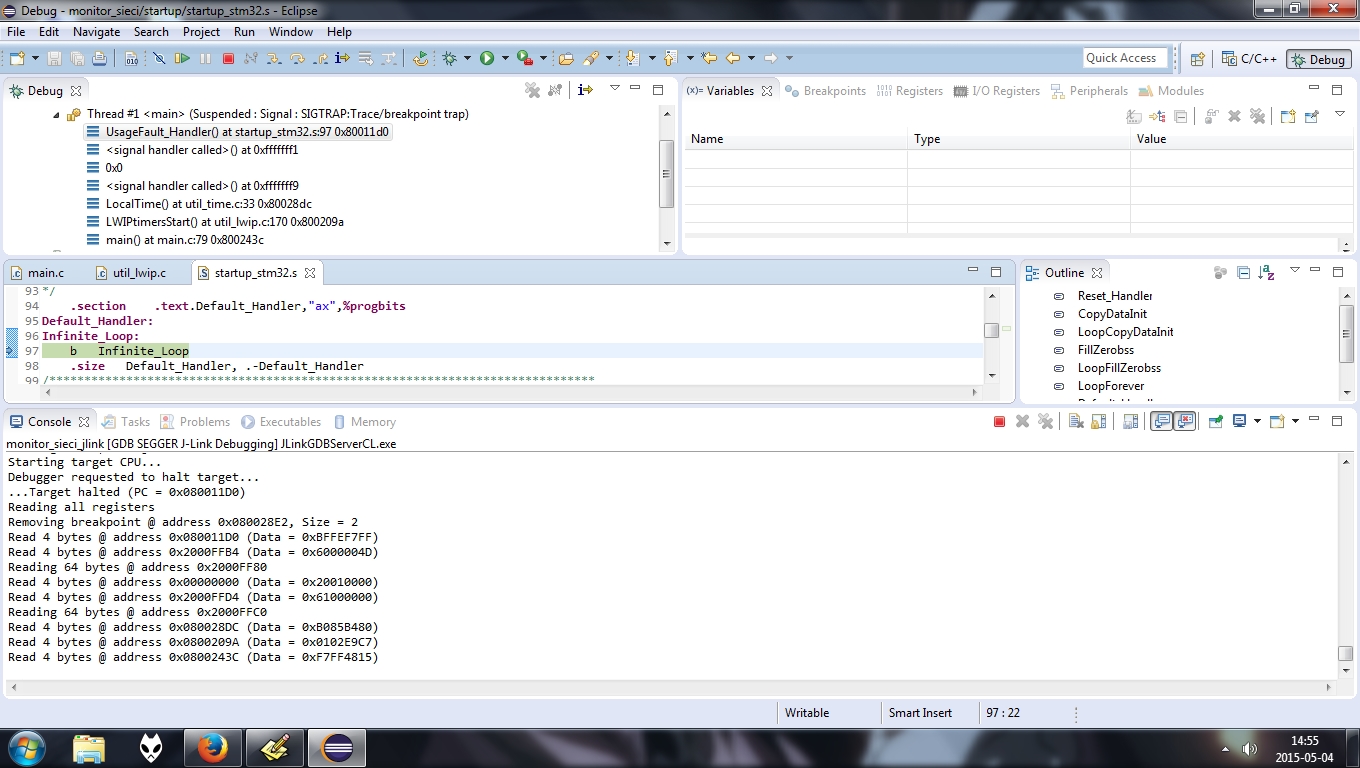Click the Quick Access field
The image size is (1360, 768).
1124,57
